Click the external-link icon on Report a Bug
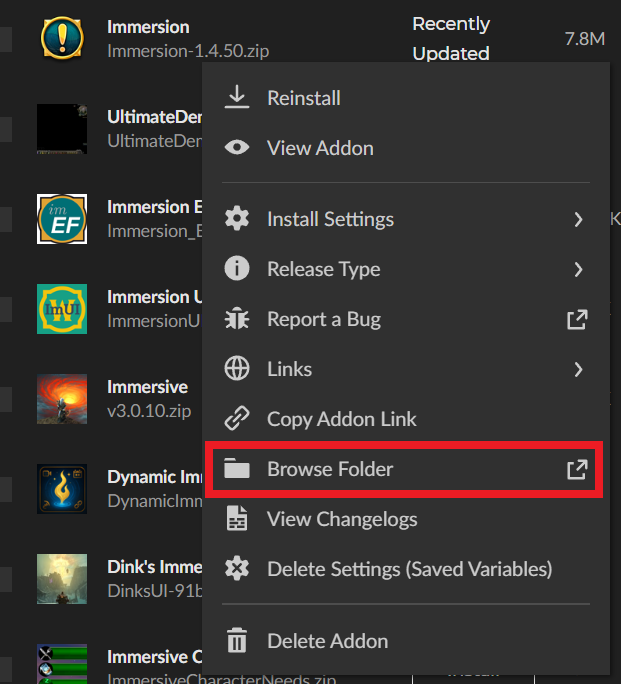 pyautogui.click(x=577, y=319)
